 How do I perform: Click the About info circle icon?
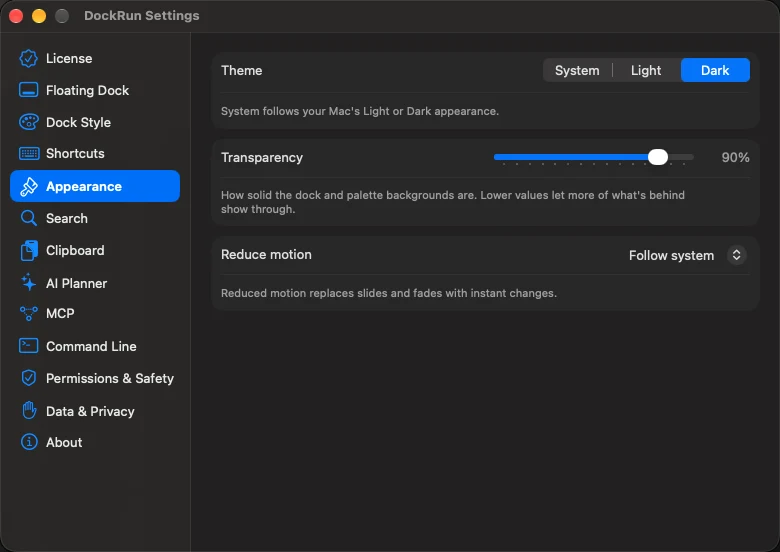[29, 442]
